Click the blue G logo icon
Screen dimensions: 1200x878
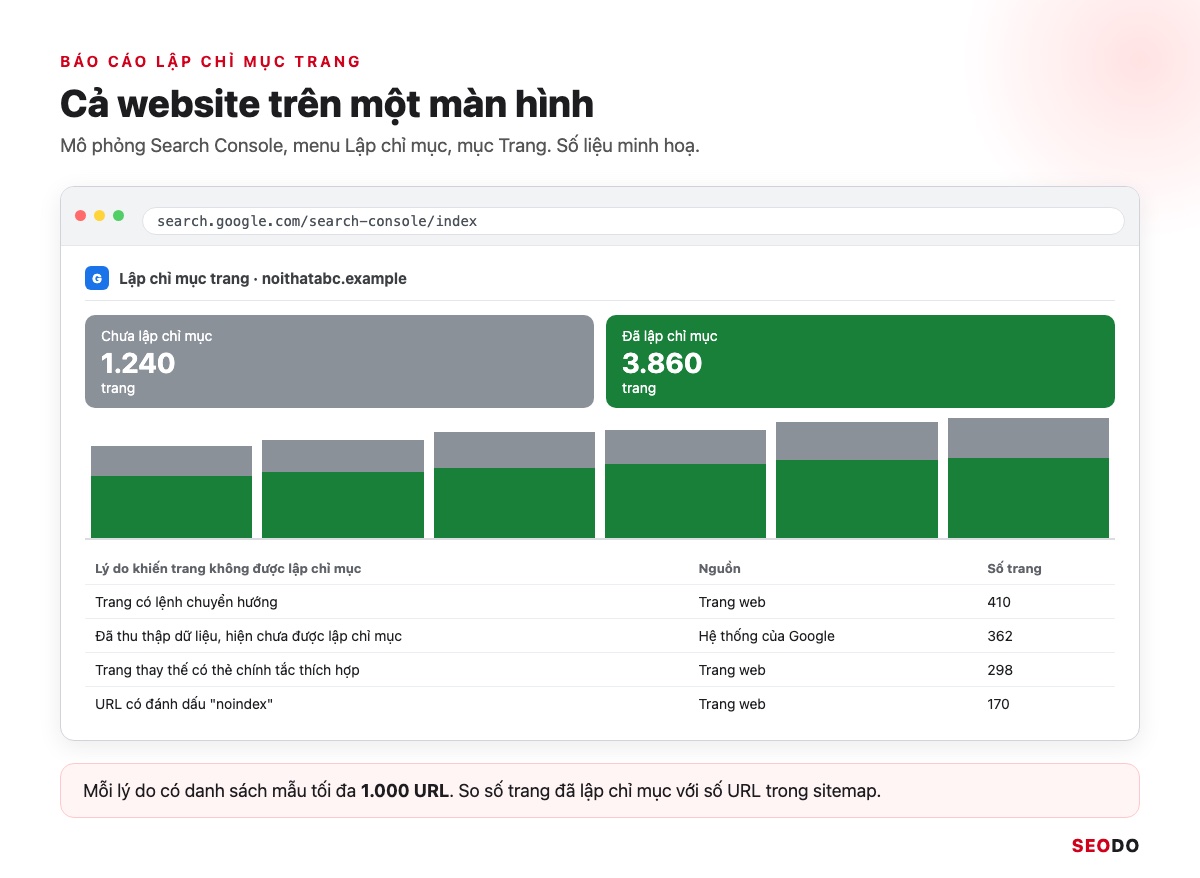(97, 278)
